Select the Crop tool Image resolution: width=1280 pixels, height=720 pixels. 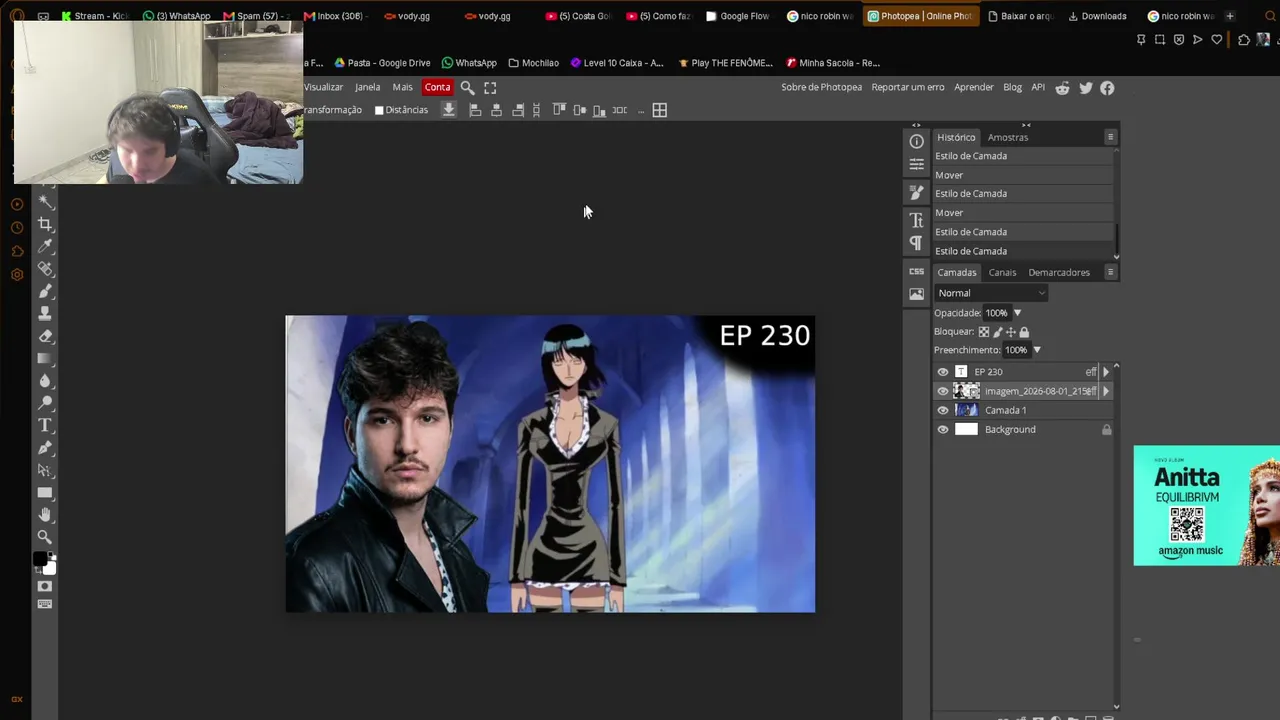pos(45,224)
